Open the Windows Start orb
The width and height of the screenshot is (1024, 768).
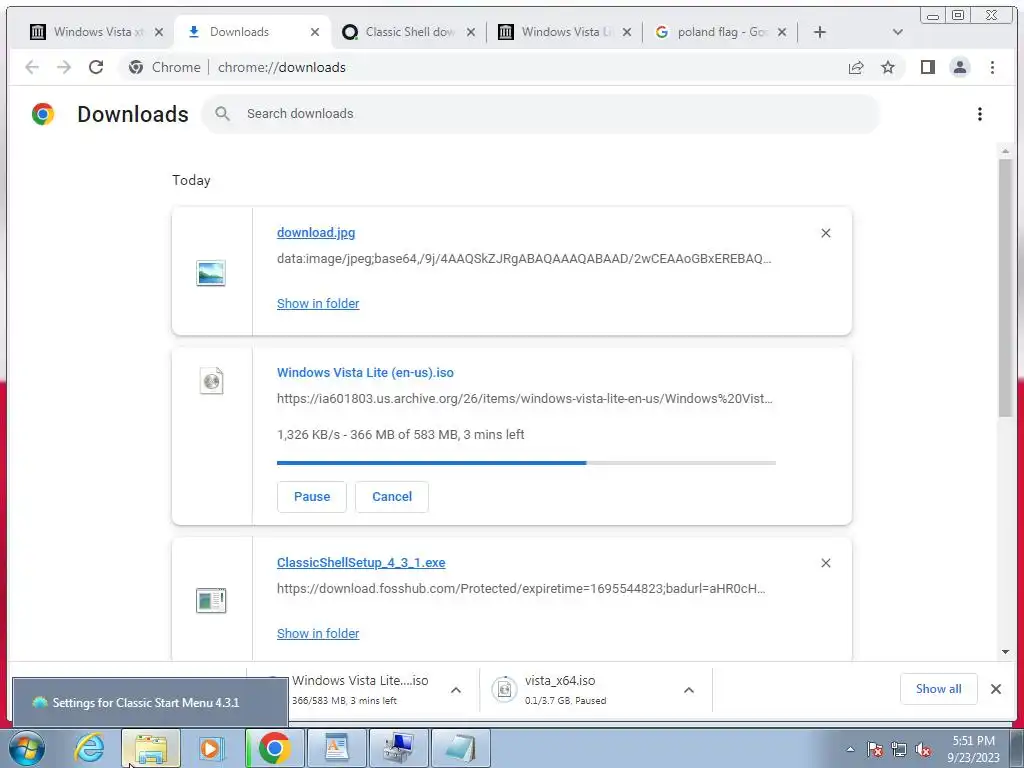[27, 748]
